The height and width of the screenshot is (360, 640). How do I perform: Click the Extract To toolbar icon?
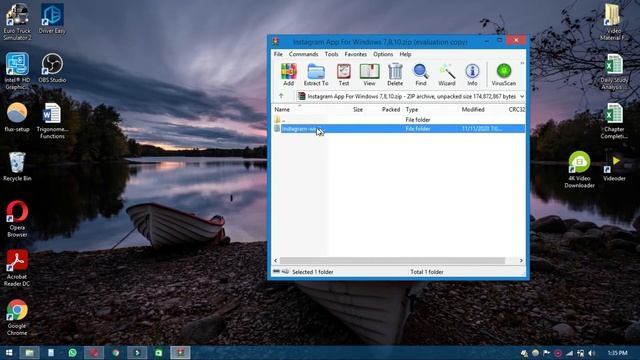pos(316,75)
